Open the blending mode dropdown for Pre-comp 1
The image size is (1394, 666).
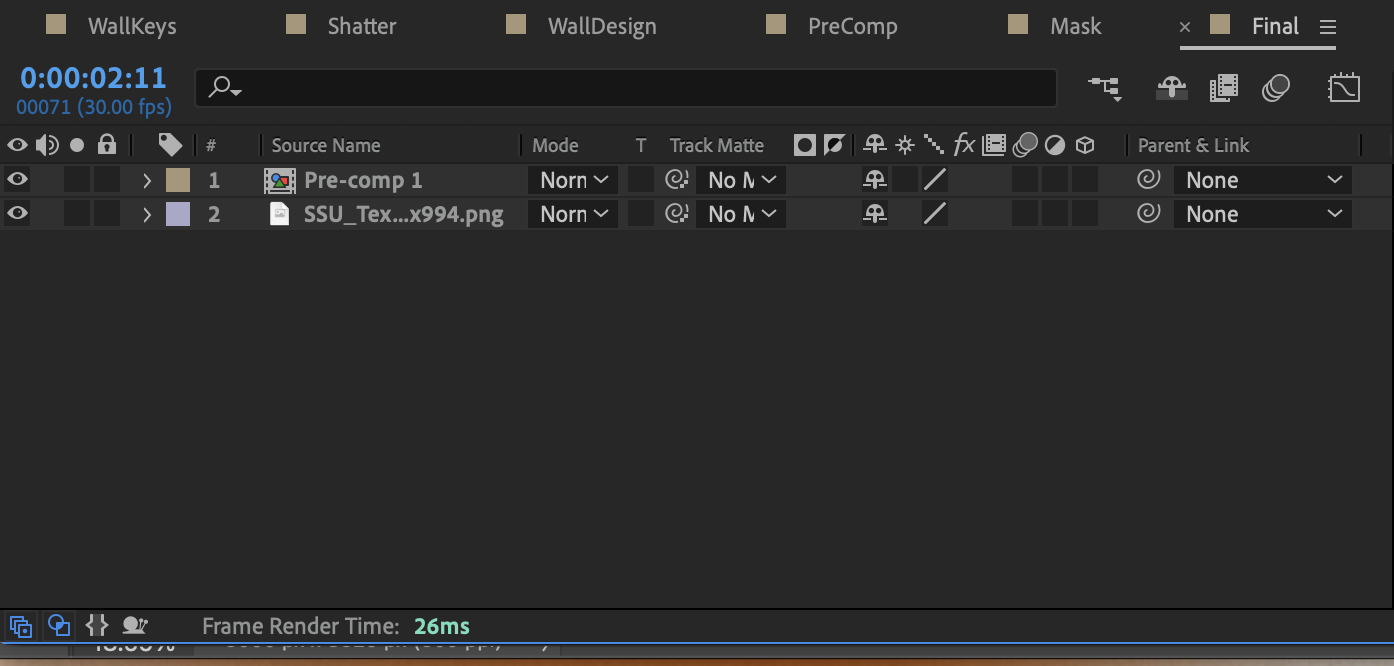(572, 179)
